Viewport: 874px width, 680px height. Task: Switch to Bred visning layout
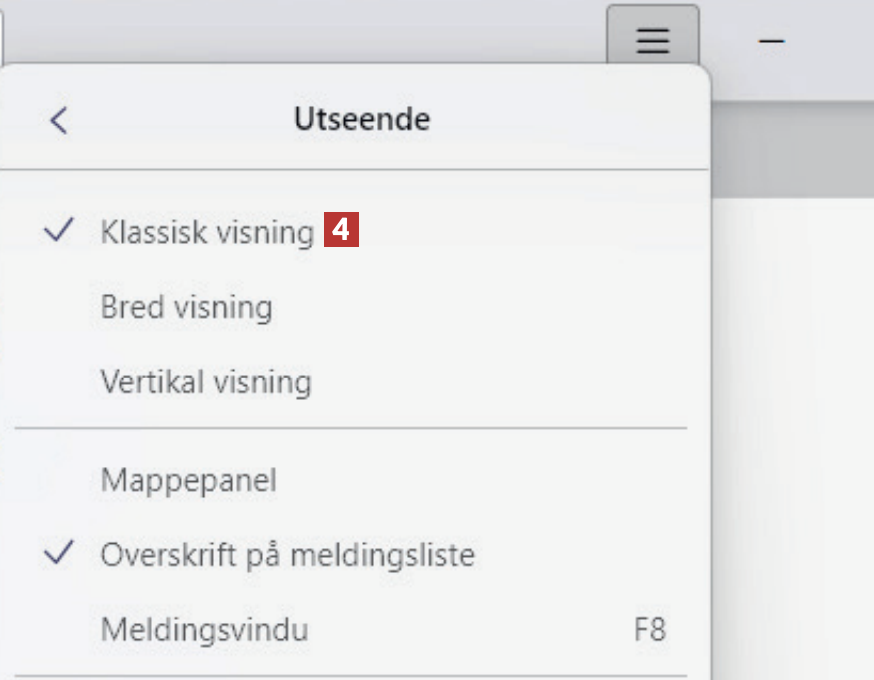(186, 307)
